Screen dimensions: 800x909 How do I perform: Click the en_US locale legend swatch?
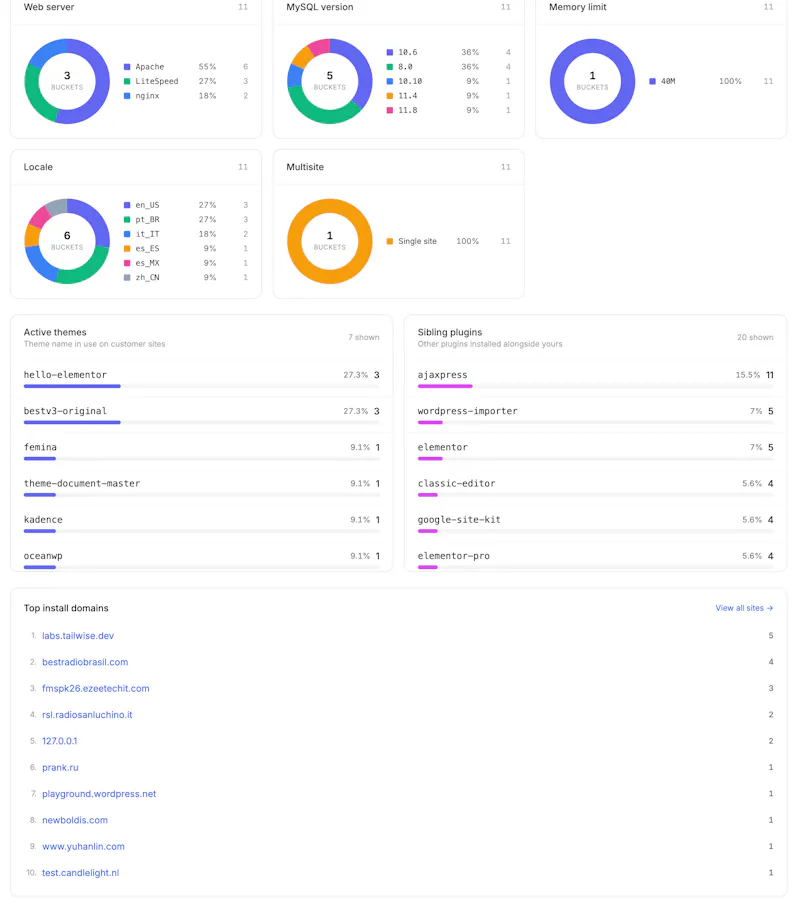[x=127, y=205]
